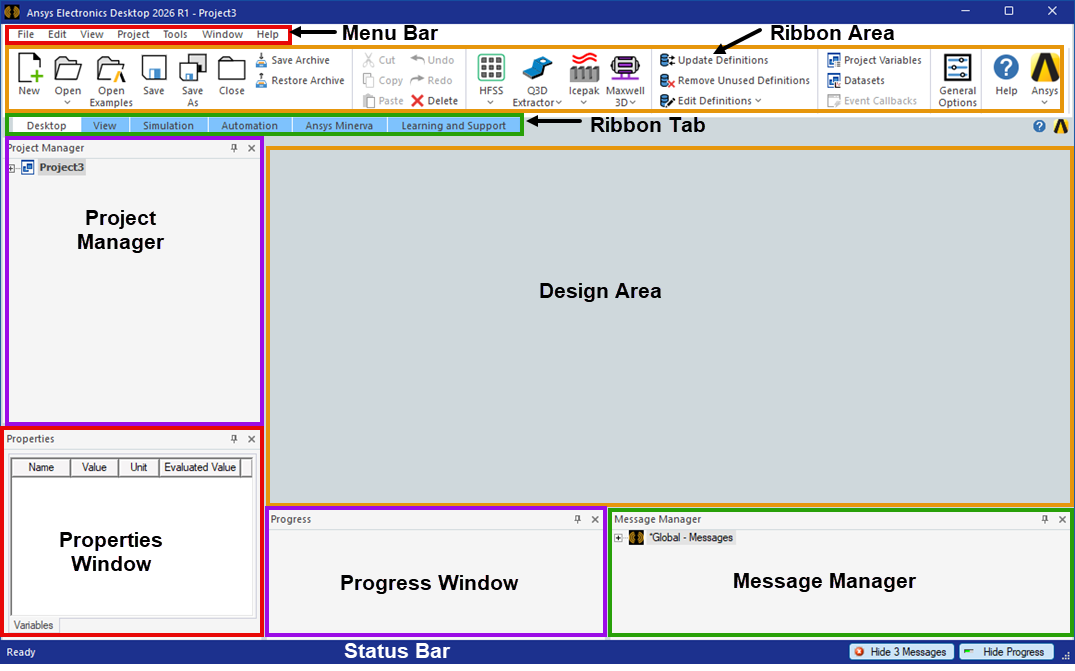Open the Icepak dropdown arrow

583,103
